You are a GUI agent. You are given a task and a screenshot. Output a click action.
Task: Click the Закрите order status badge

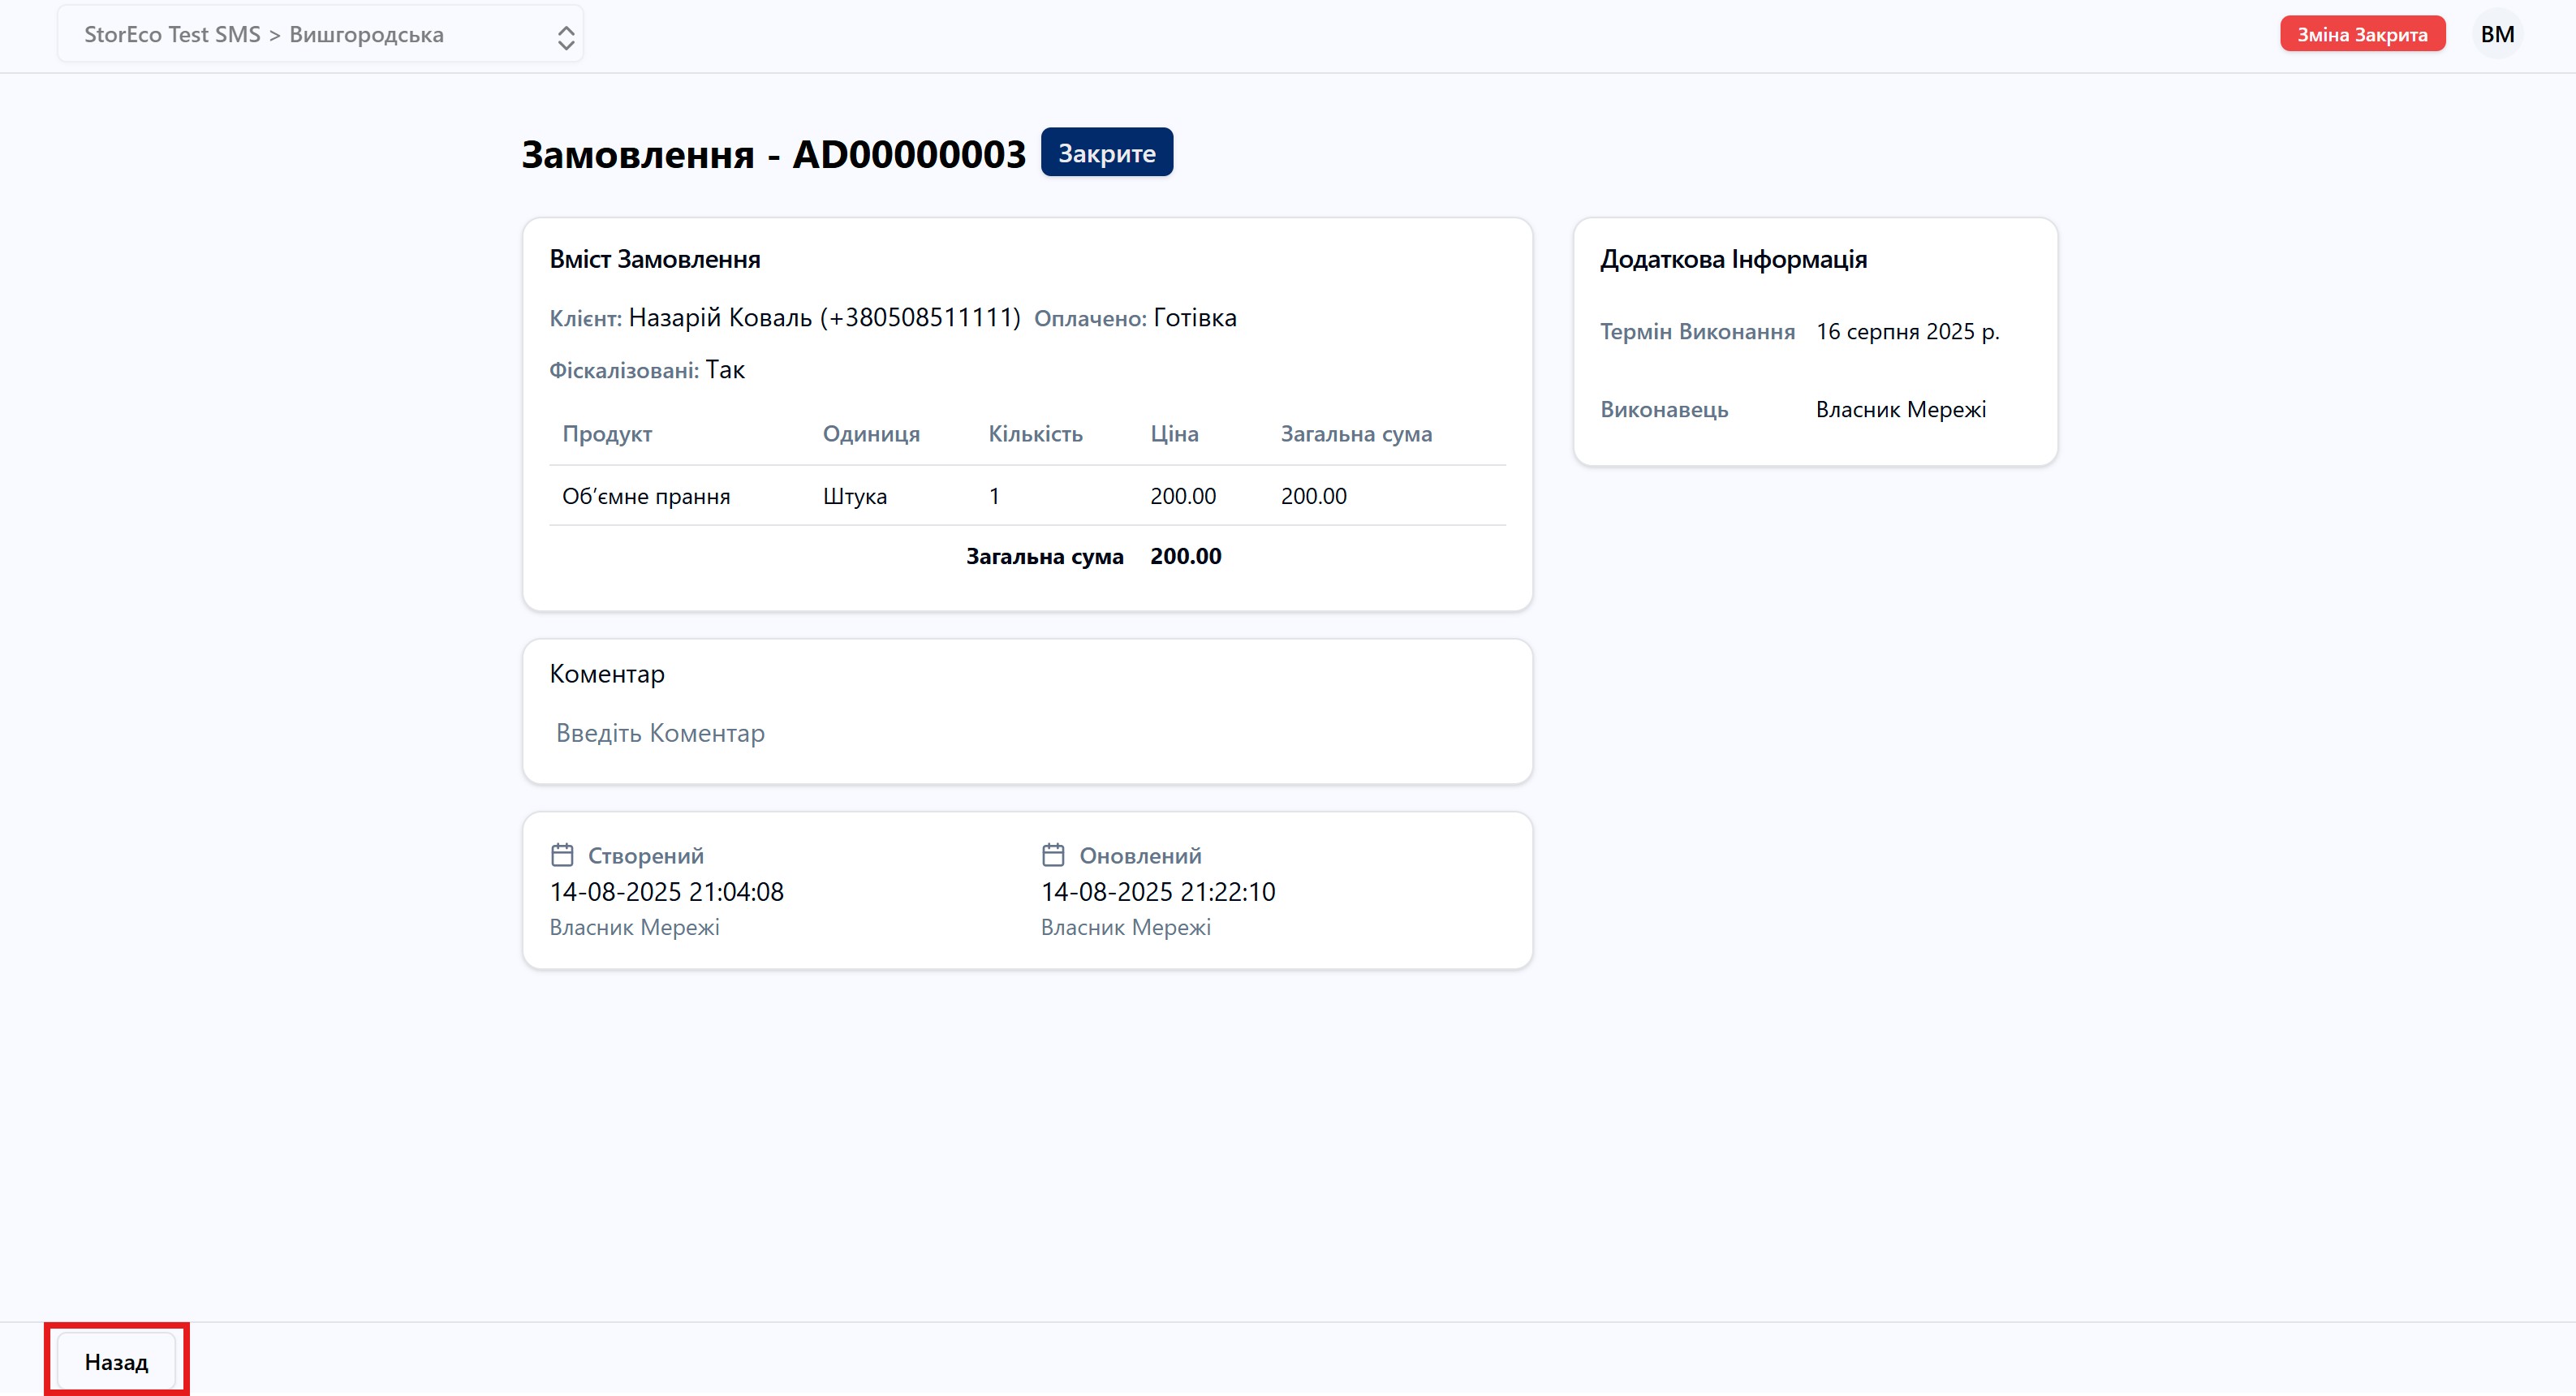1106,153
